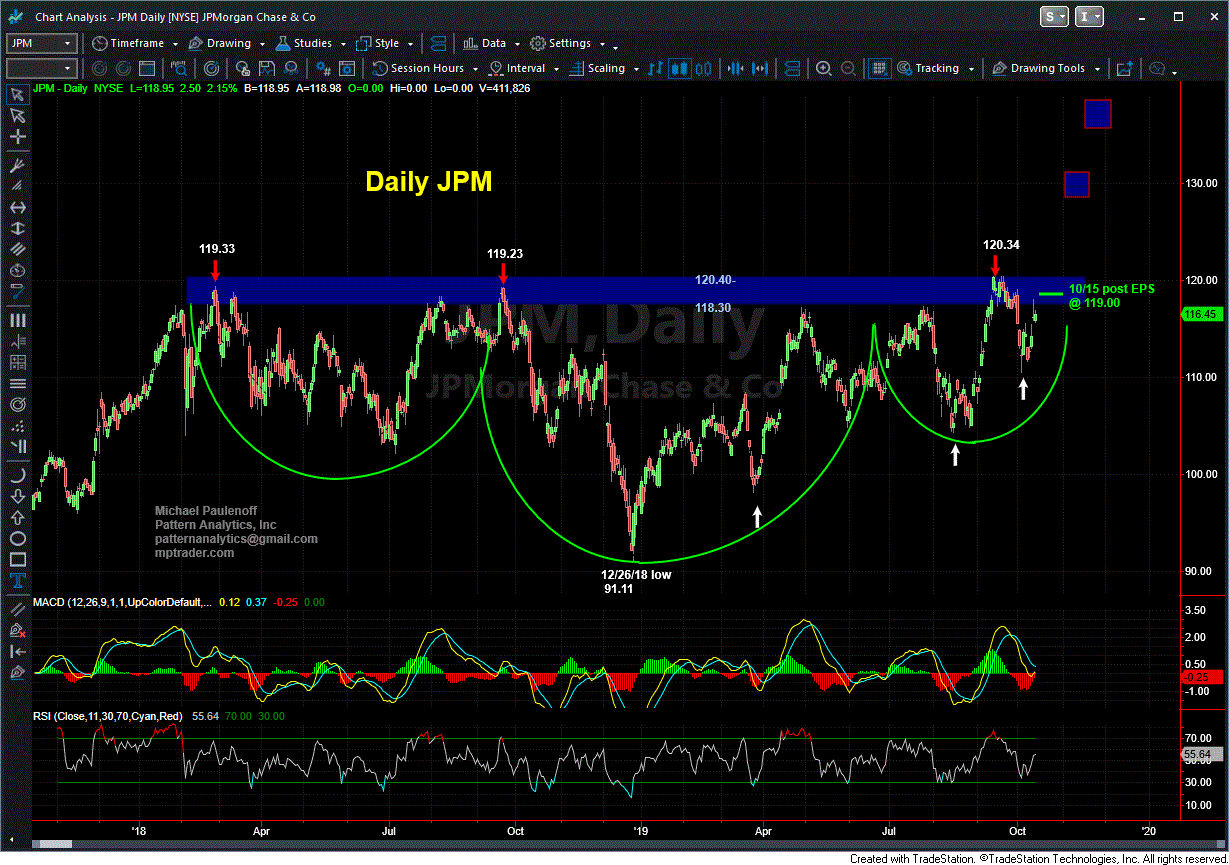Choose the vertical double-arrow measure tool

17,229
